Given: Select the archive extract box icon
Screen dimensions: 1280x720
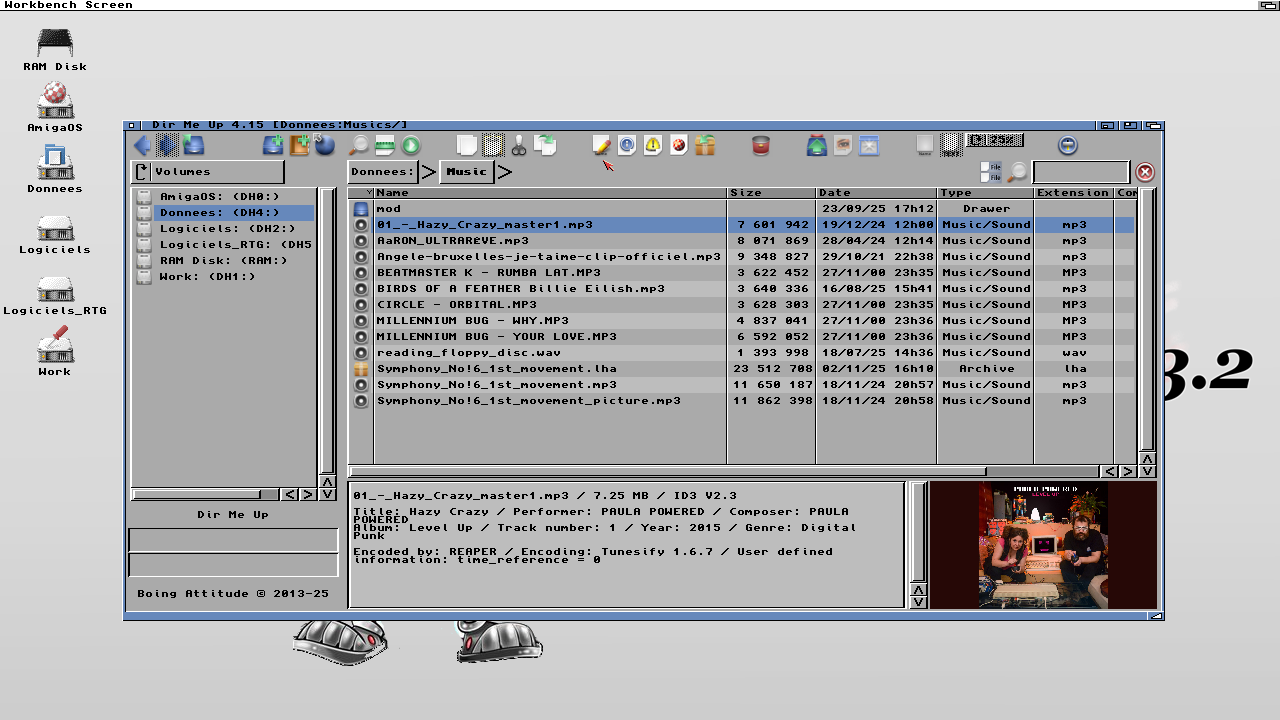Looking at the screenshot, I should (x=703, y=145).
